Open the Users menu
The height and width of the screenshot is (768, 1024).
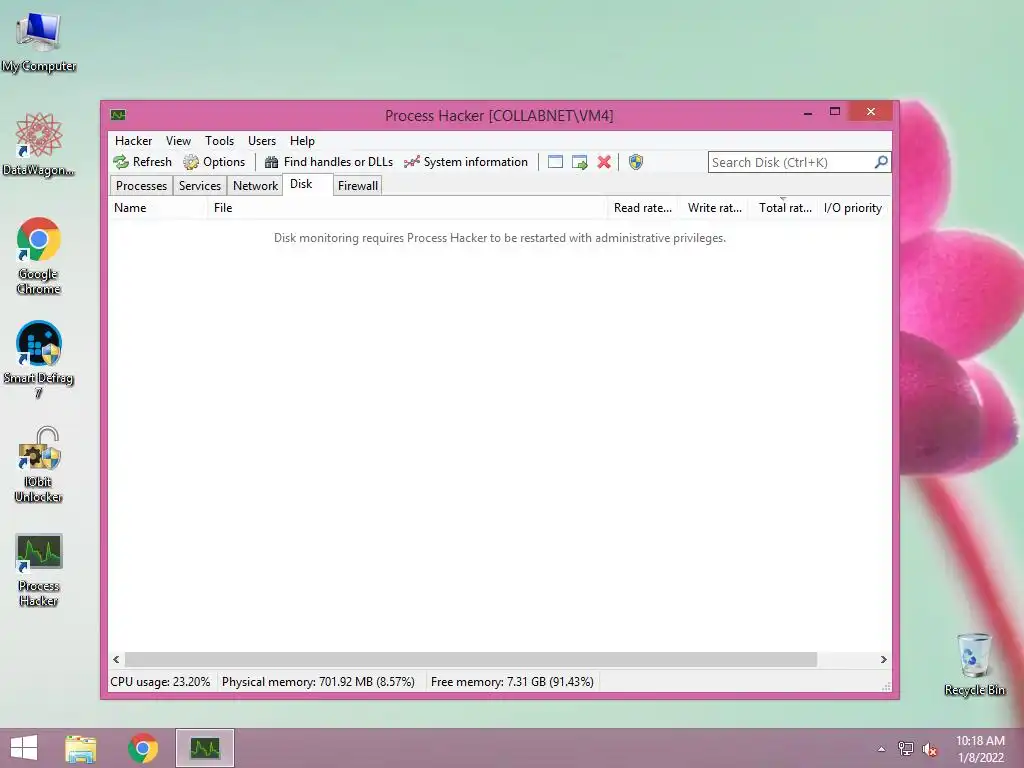tap(262, 140)
